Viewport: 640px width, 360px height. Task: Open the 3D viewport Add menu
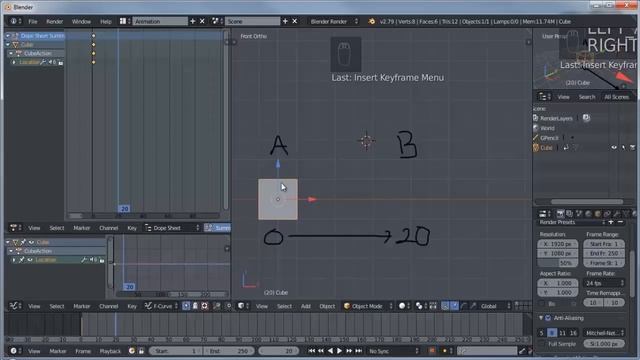click(x=306, y=306)
